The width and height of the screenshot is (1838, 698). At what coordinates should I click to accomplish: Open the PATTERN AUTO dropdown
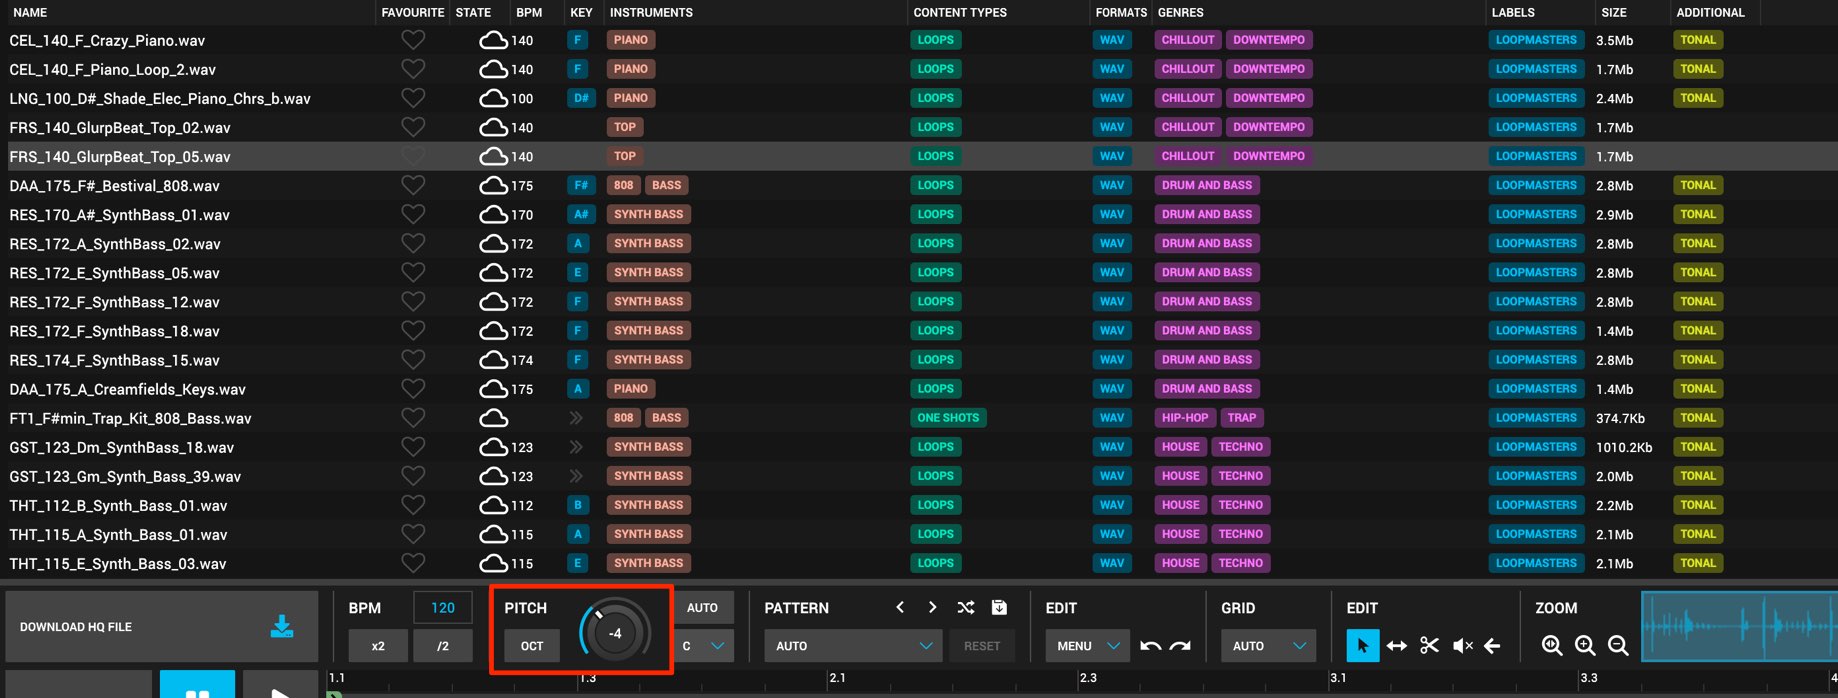click(x=853, y=646)
